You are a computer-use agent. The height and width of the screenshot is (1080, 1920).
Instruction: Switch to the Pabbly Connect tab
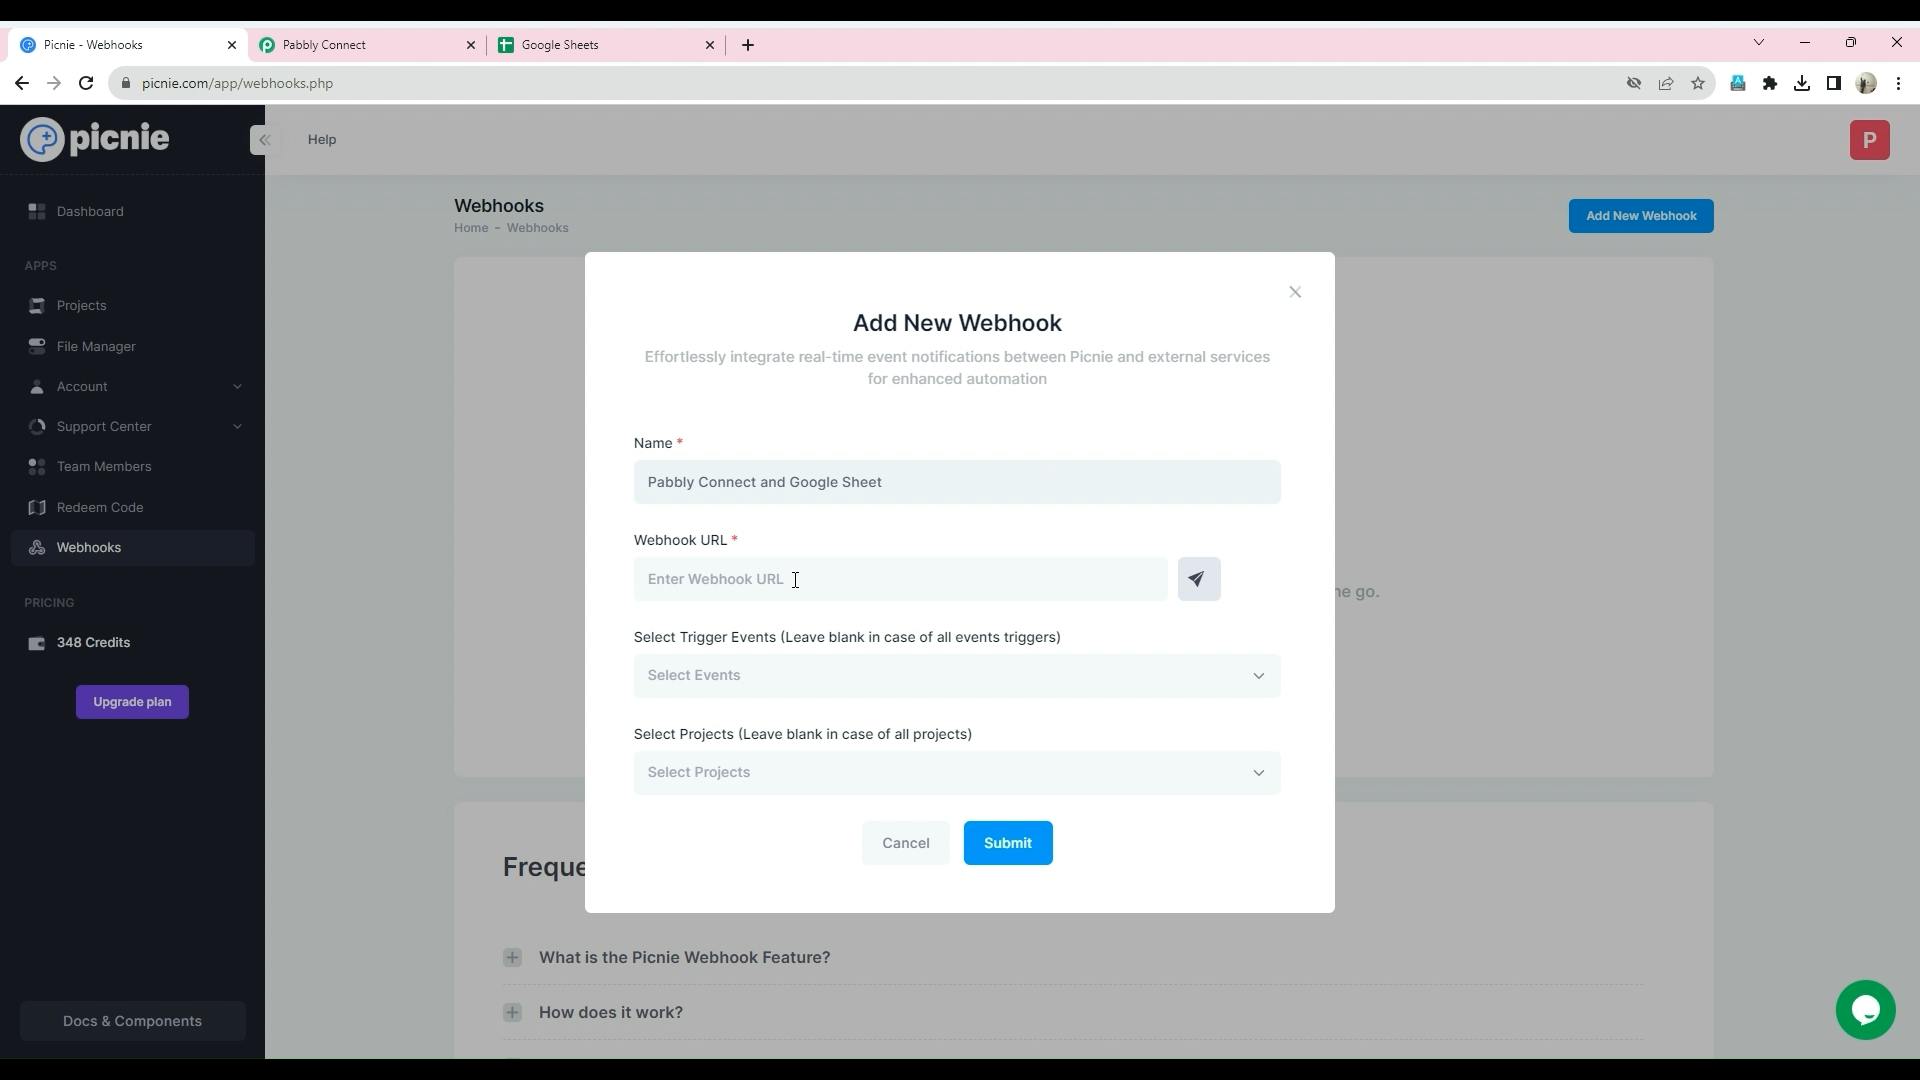pyautogui.click(x=366, y=45)
